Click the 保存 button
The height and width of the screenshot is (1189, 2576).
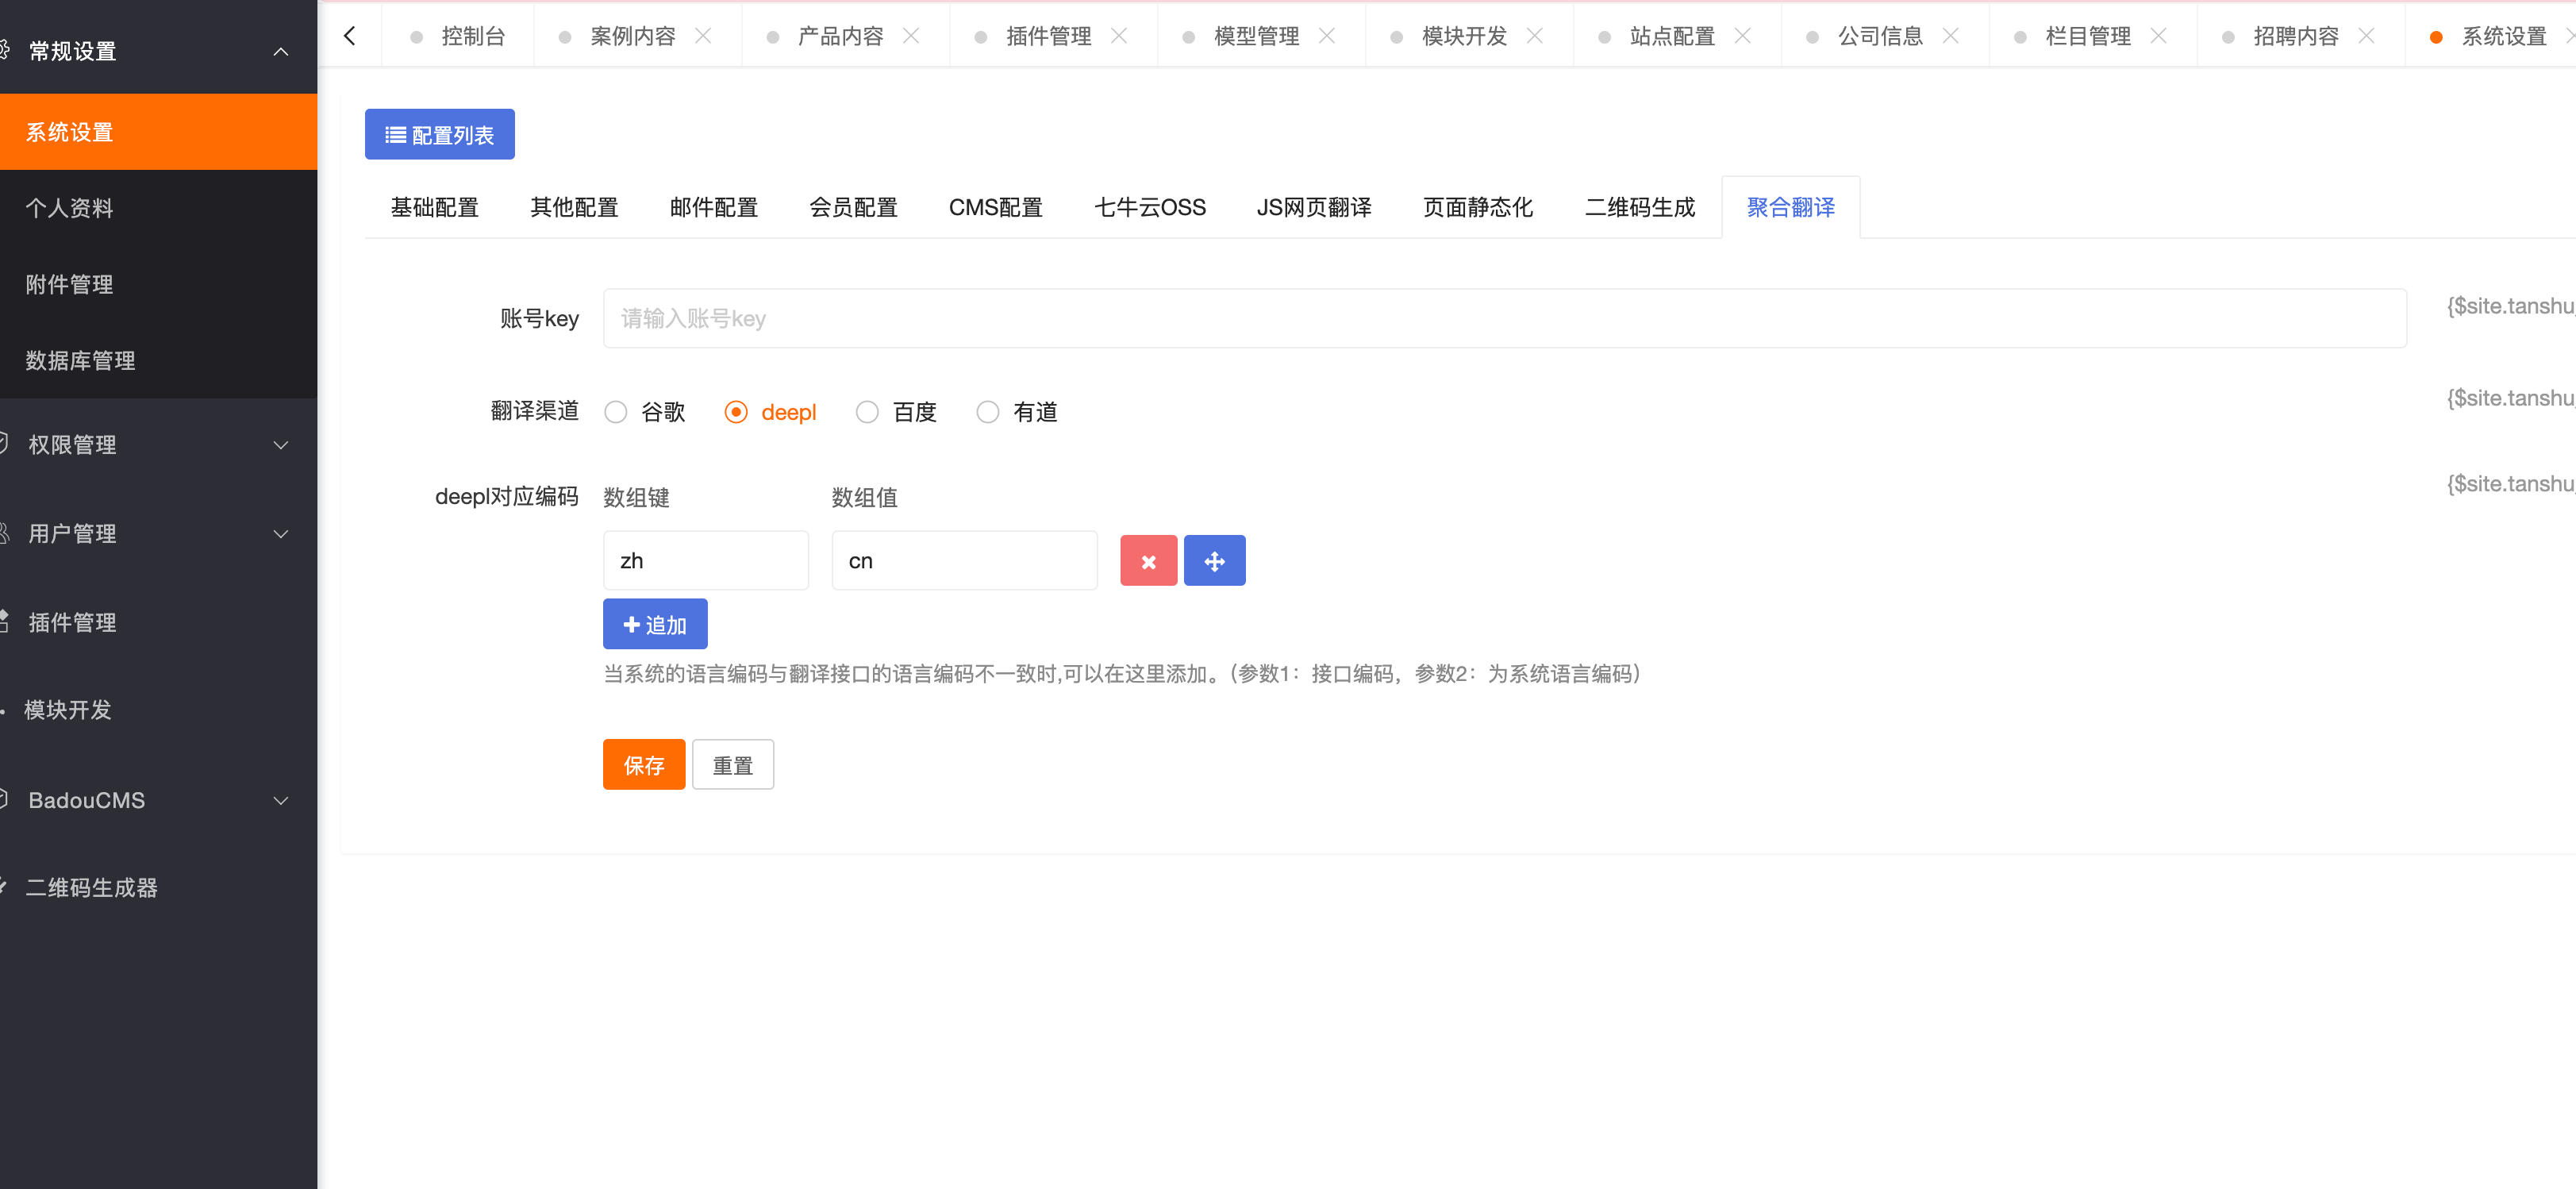[643, 764]
